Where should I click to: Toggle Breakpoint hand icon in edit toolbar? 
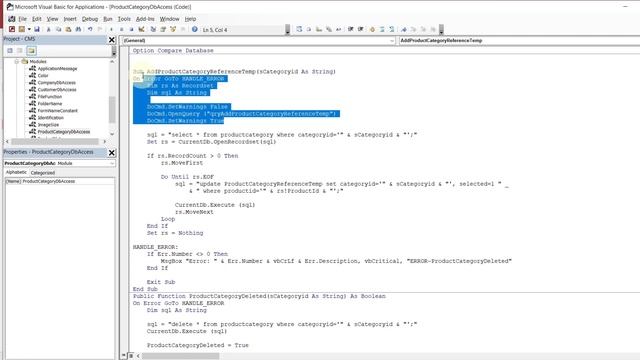coord(372,29)
